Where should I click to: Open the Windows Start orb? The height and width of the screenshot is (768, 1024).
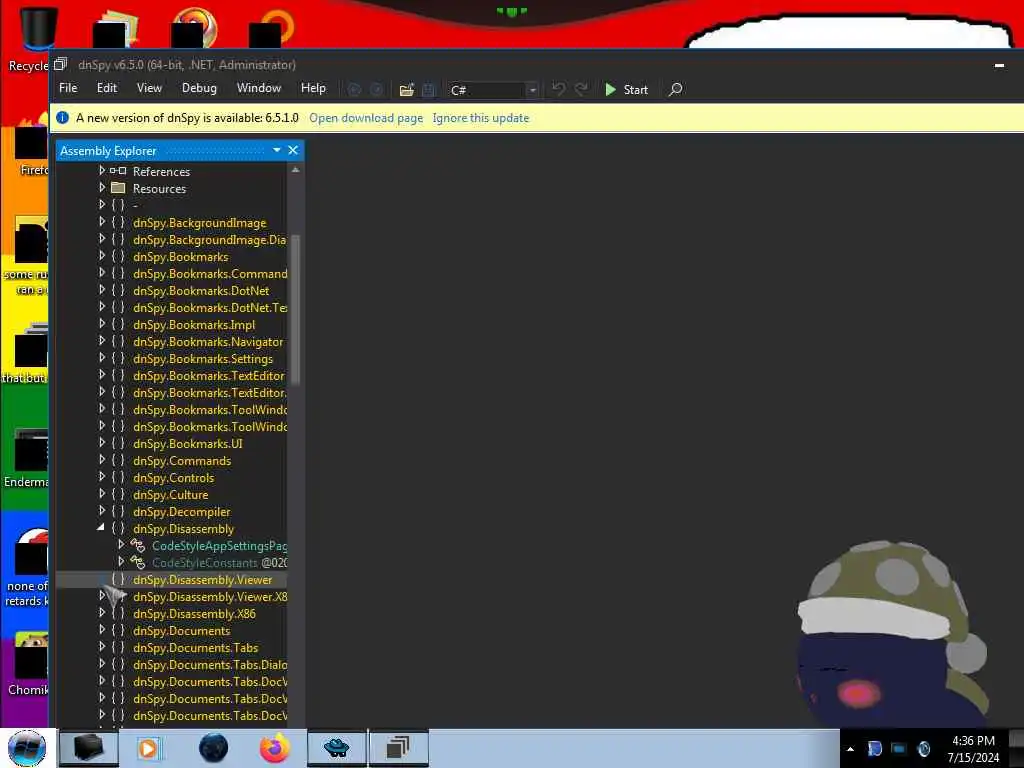click(x=27, y=748)
